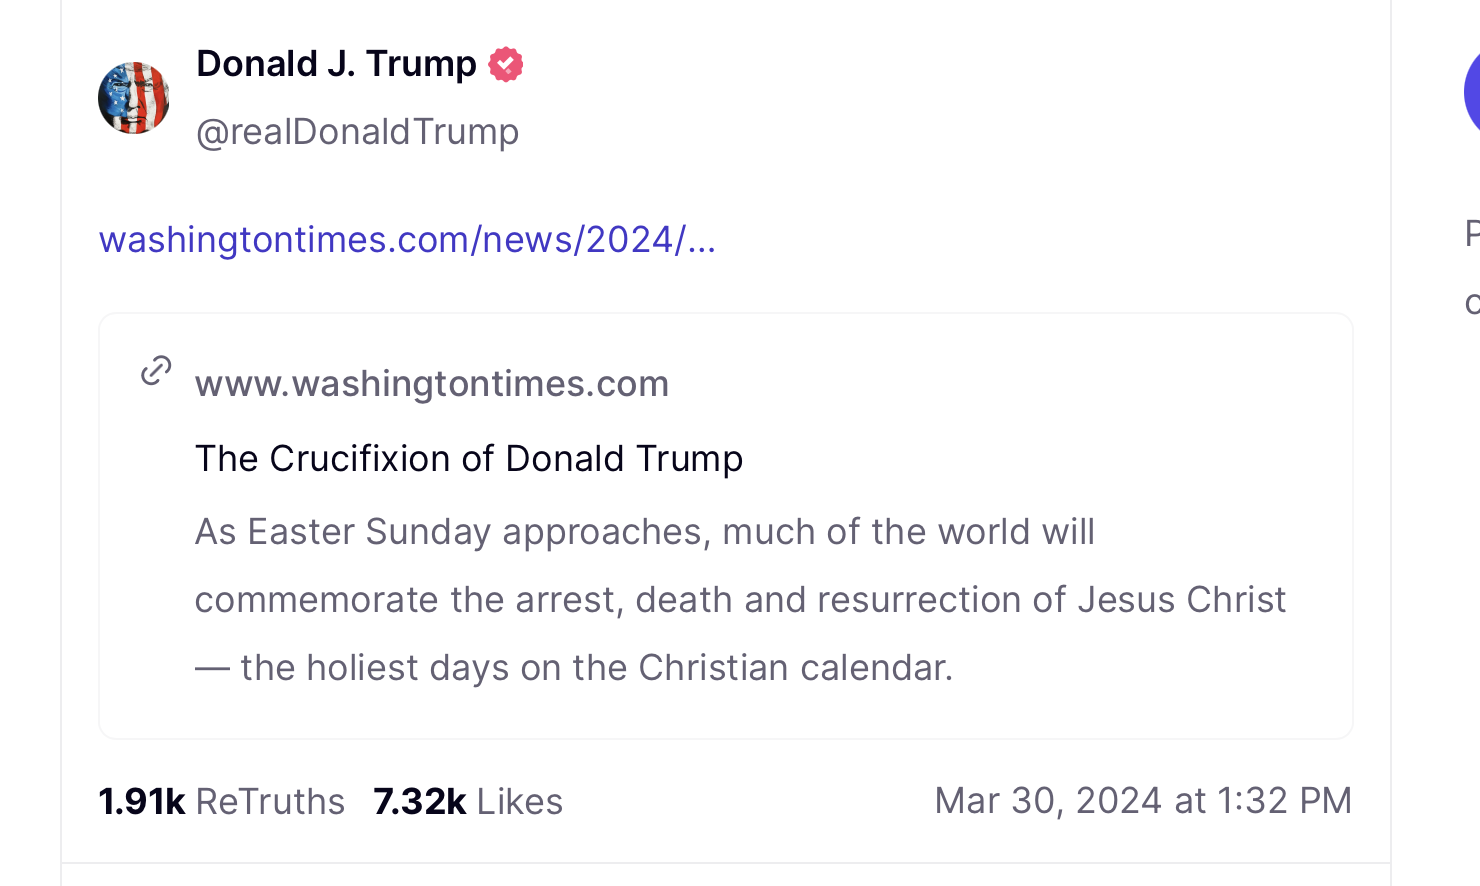The height and width of the screenshot is (886, 1480).
Task: Follow the washingtontimes.com/news/2024 link
Action: (407, 240)
